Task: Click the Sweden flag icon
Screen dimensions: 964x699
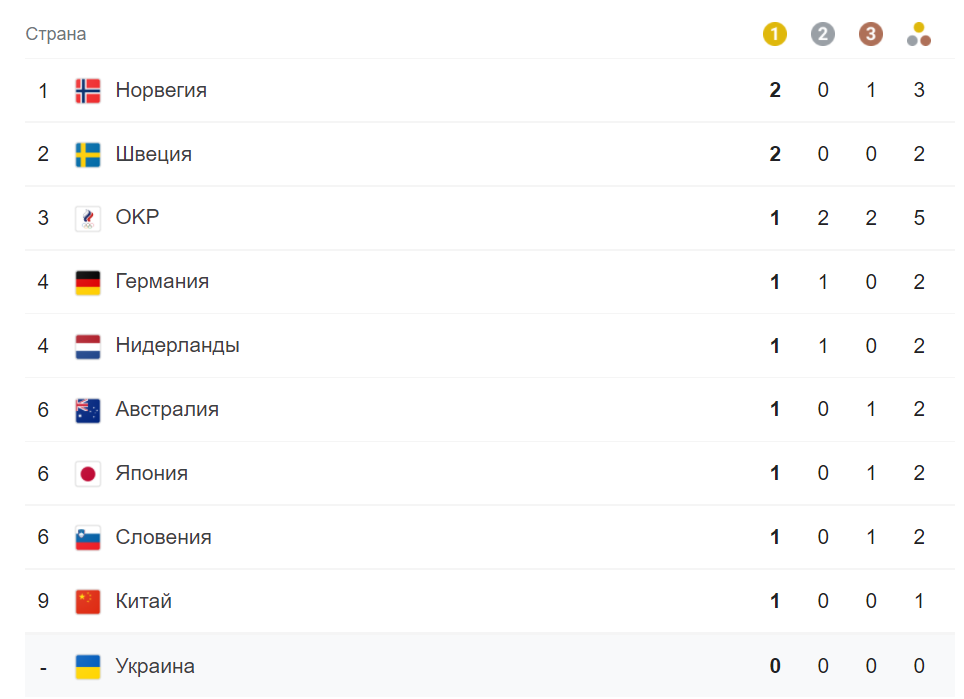Action: pyautogui.click(x=88, y=155)
